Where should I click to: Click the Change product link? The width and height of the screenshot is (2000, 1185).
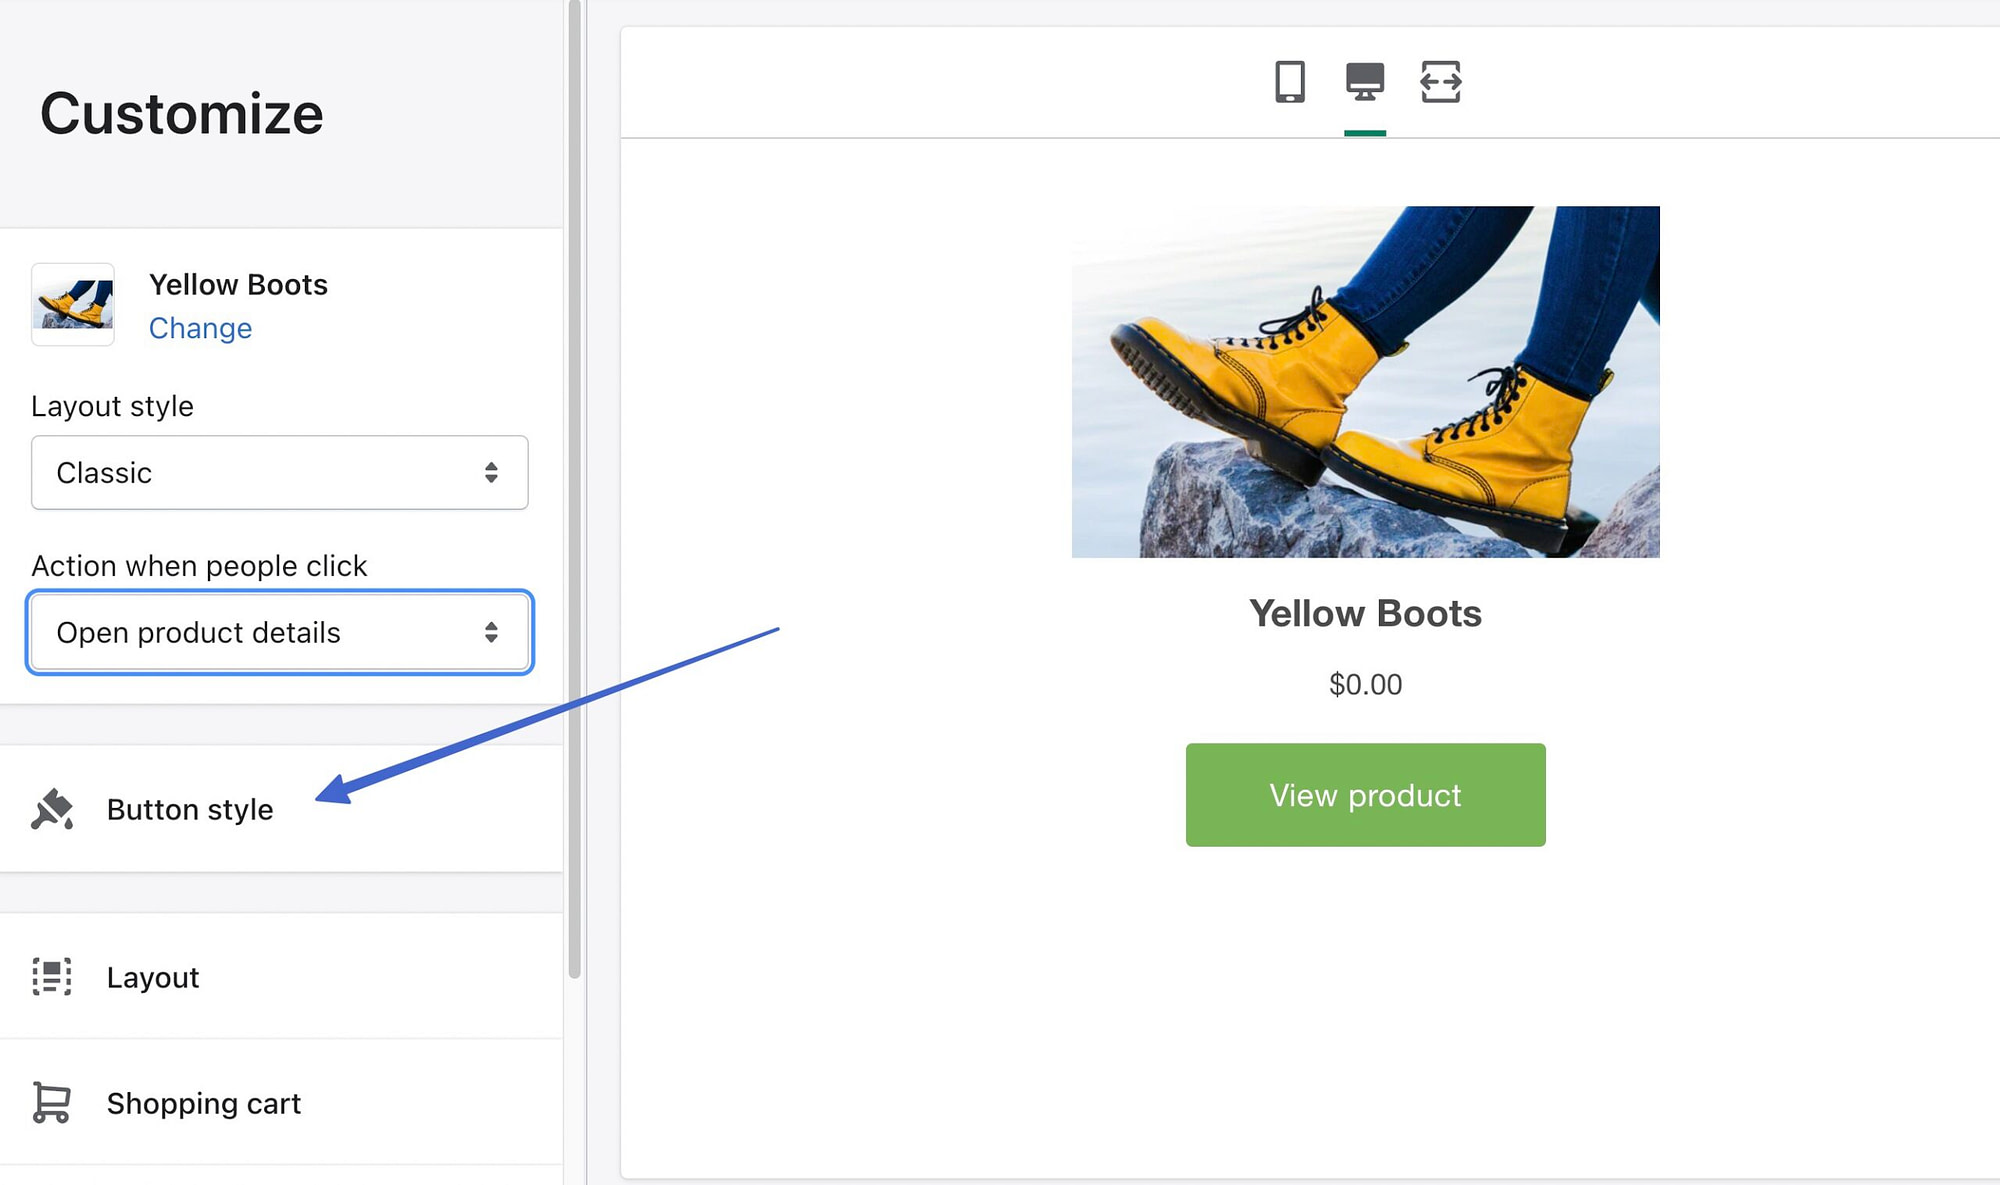(x=200, y=328)
